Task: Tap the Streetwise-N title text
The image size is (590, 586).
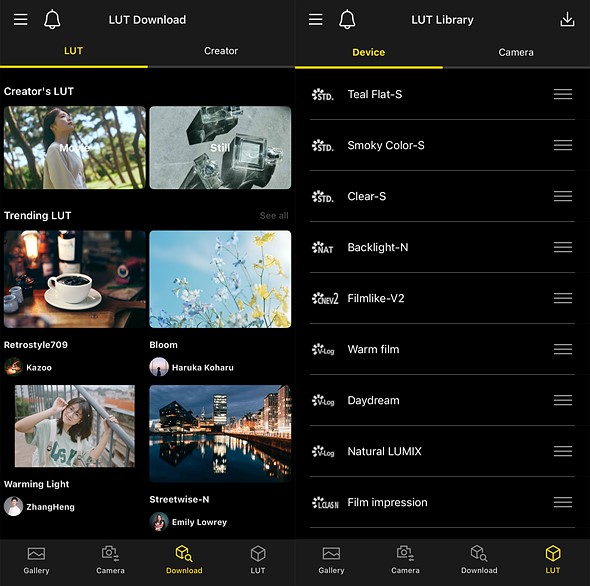Action: point(179,499)
